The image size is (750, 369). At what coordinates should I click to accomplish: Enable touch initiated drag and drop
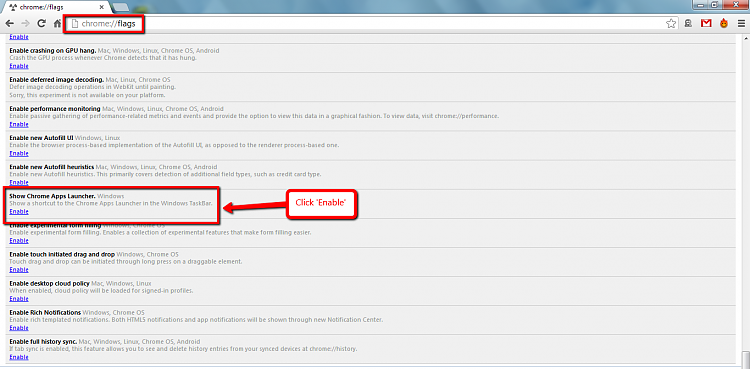tap(19, 270)
